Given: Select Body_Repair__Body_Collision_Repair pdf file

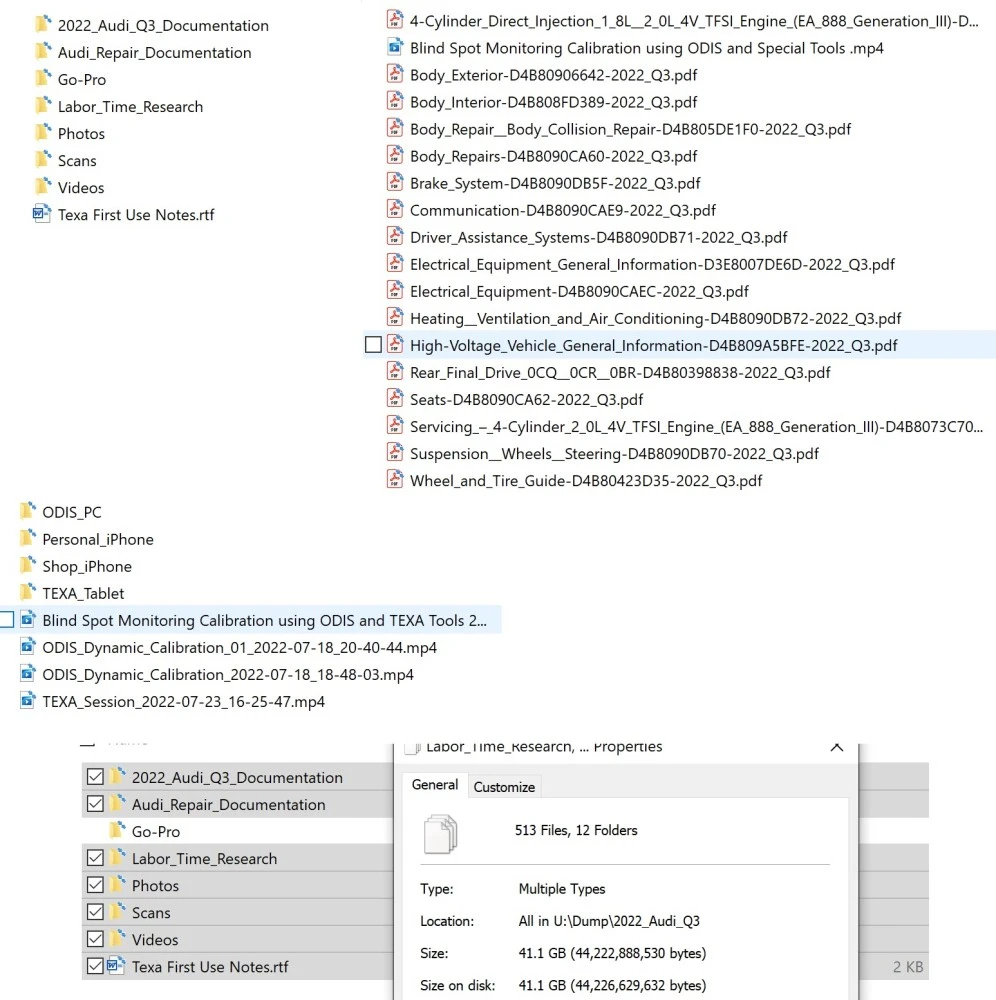Looking at the screenshot, I should click(x=630, y=129).
